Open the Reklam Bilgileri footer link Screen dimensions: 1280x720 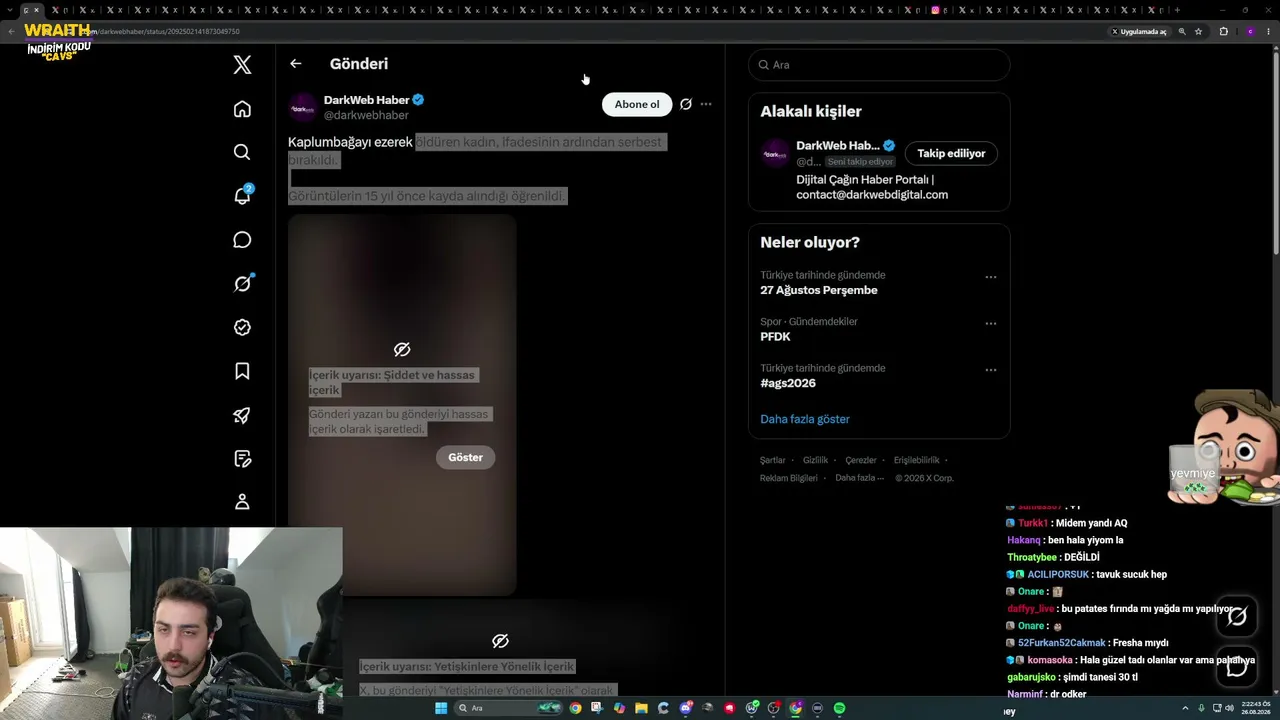(x=789, y=478)
